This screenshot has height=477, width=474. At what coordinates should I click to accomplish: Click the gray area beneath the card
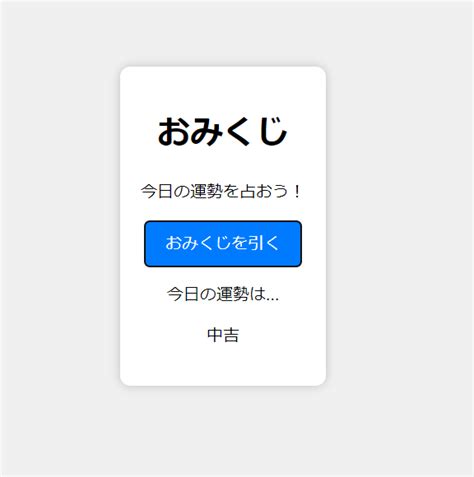tap(223, 432)
